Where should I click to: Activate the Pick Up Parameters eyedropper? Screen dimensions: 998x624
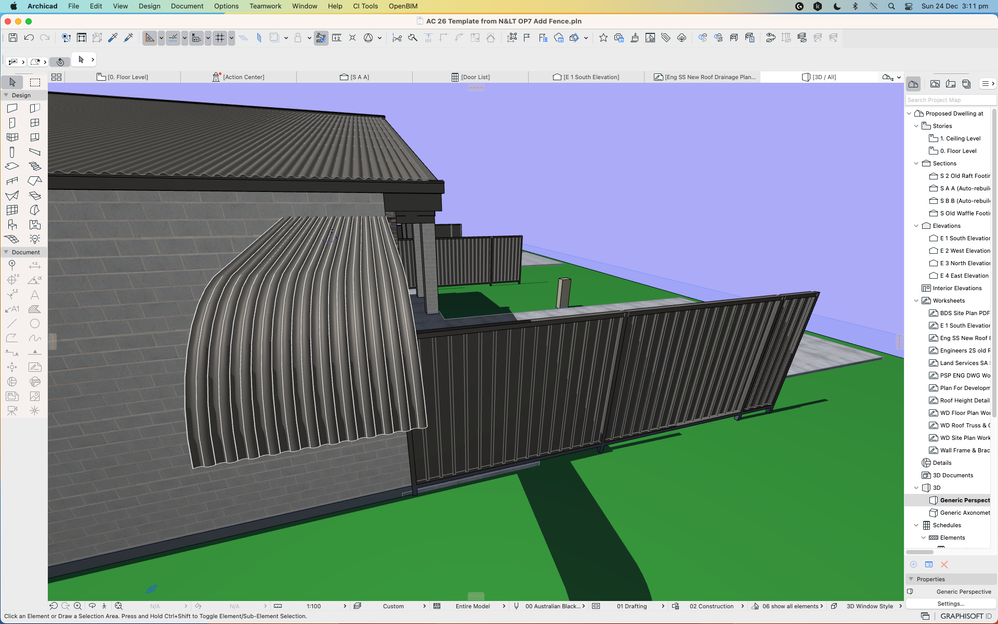(x=112, y=38)
